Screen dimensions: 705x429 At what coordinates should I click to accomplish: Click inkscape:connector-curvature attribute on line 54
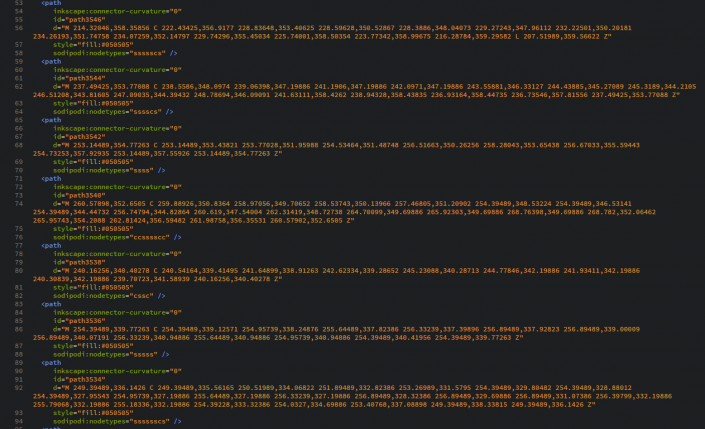(117, 11)
